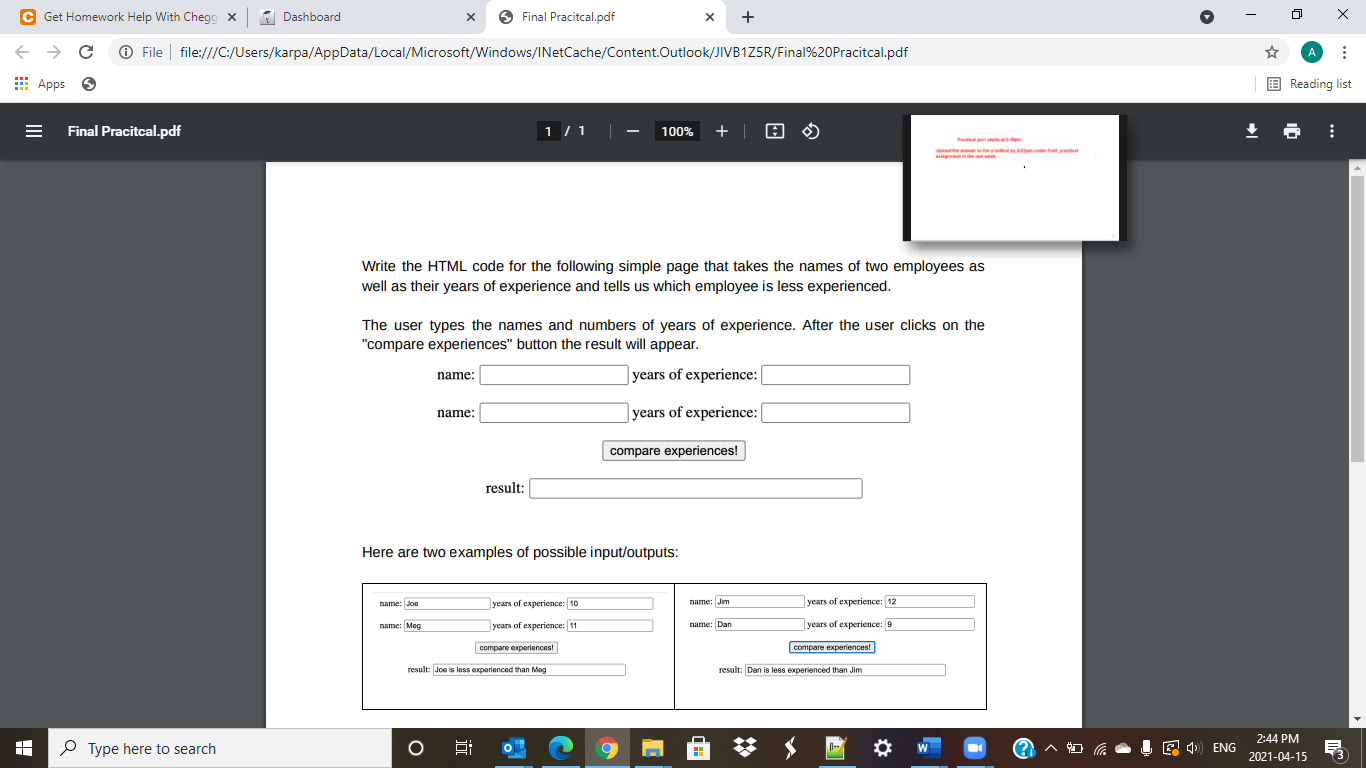Image resolution: width=1366 pixels, height=768 pixels.
Task: Open Word from the taskbar
Action: pos(928,748)
